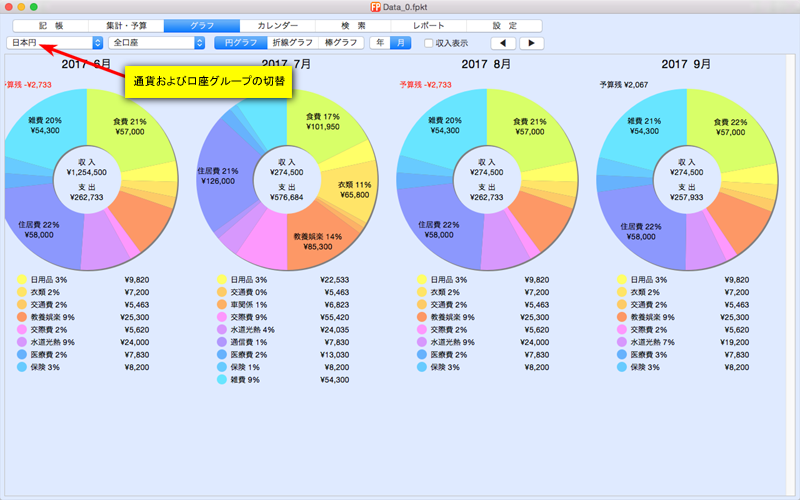
Task: Click the 食費 22% slice in September pie
Action: pyautogui.click(x=730, y=127)
